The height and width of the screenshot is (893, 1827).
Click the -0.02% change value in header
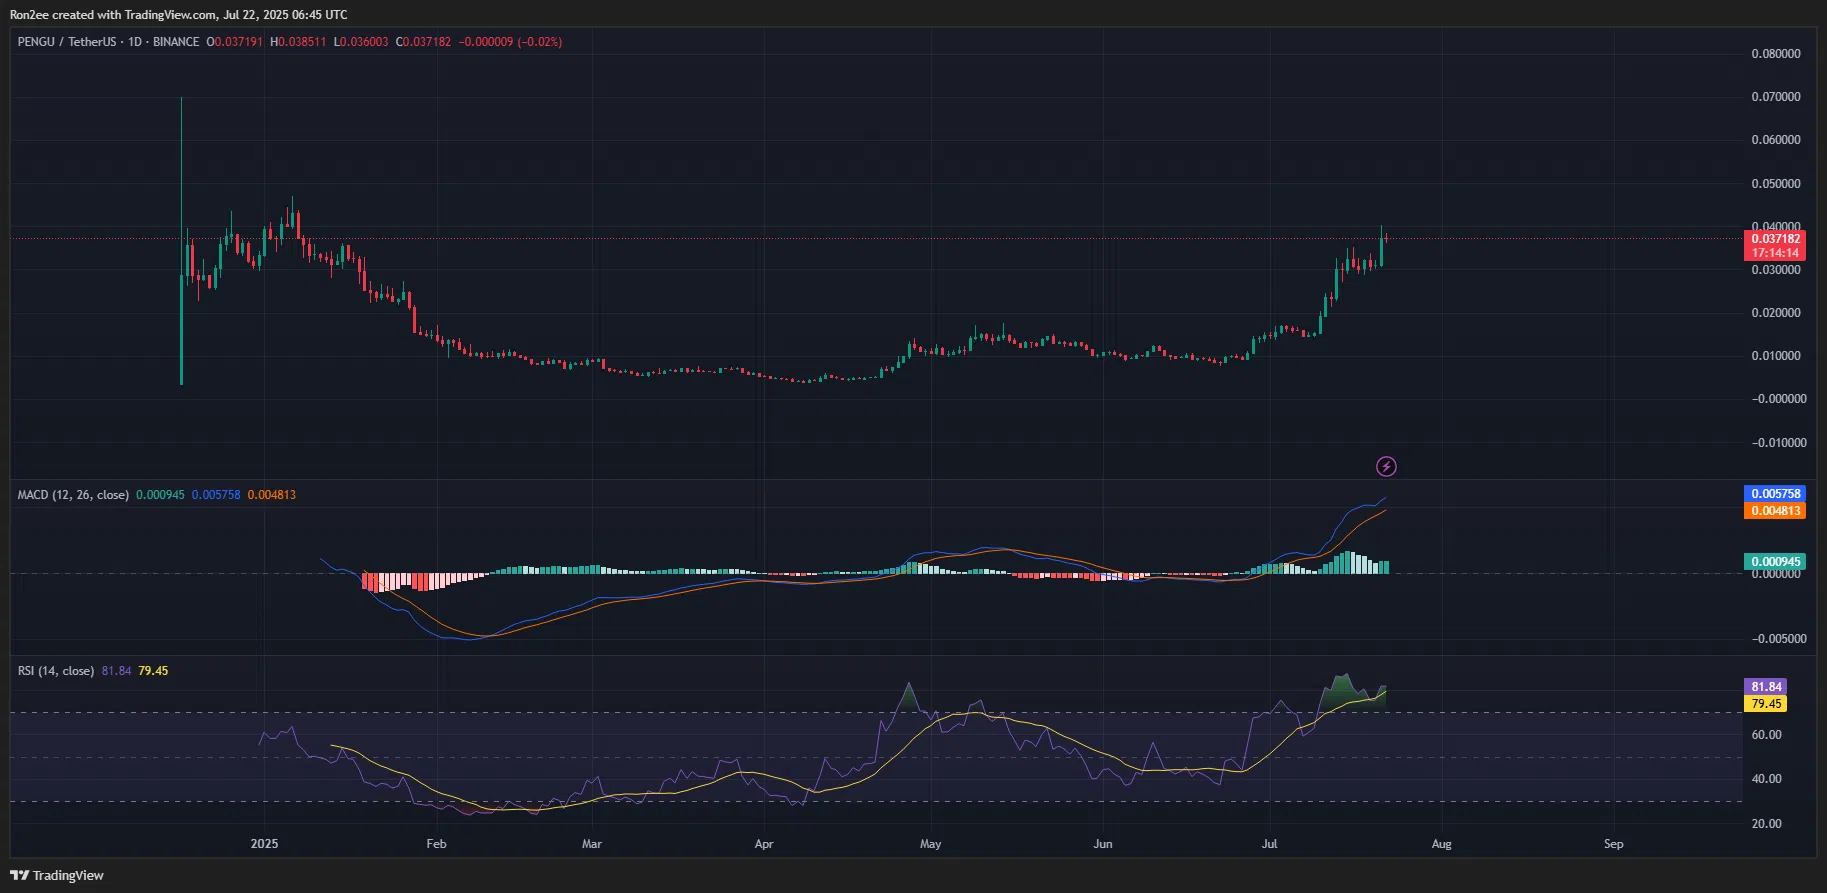539,42
